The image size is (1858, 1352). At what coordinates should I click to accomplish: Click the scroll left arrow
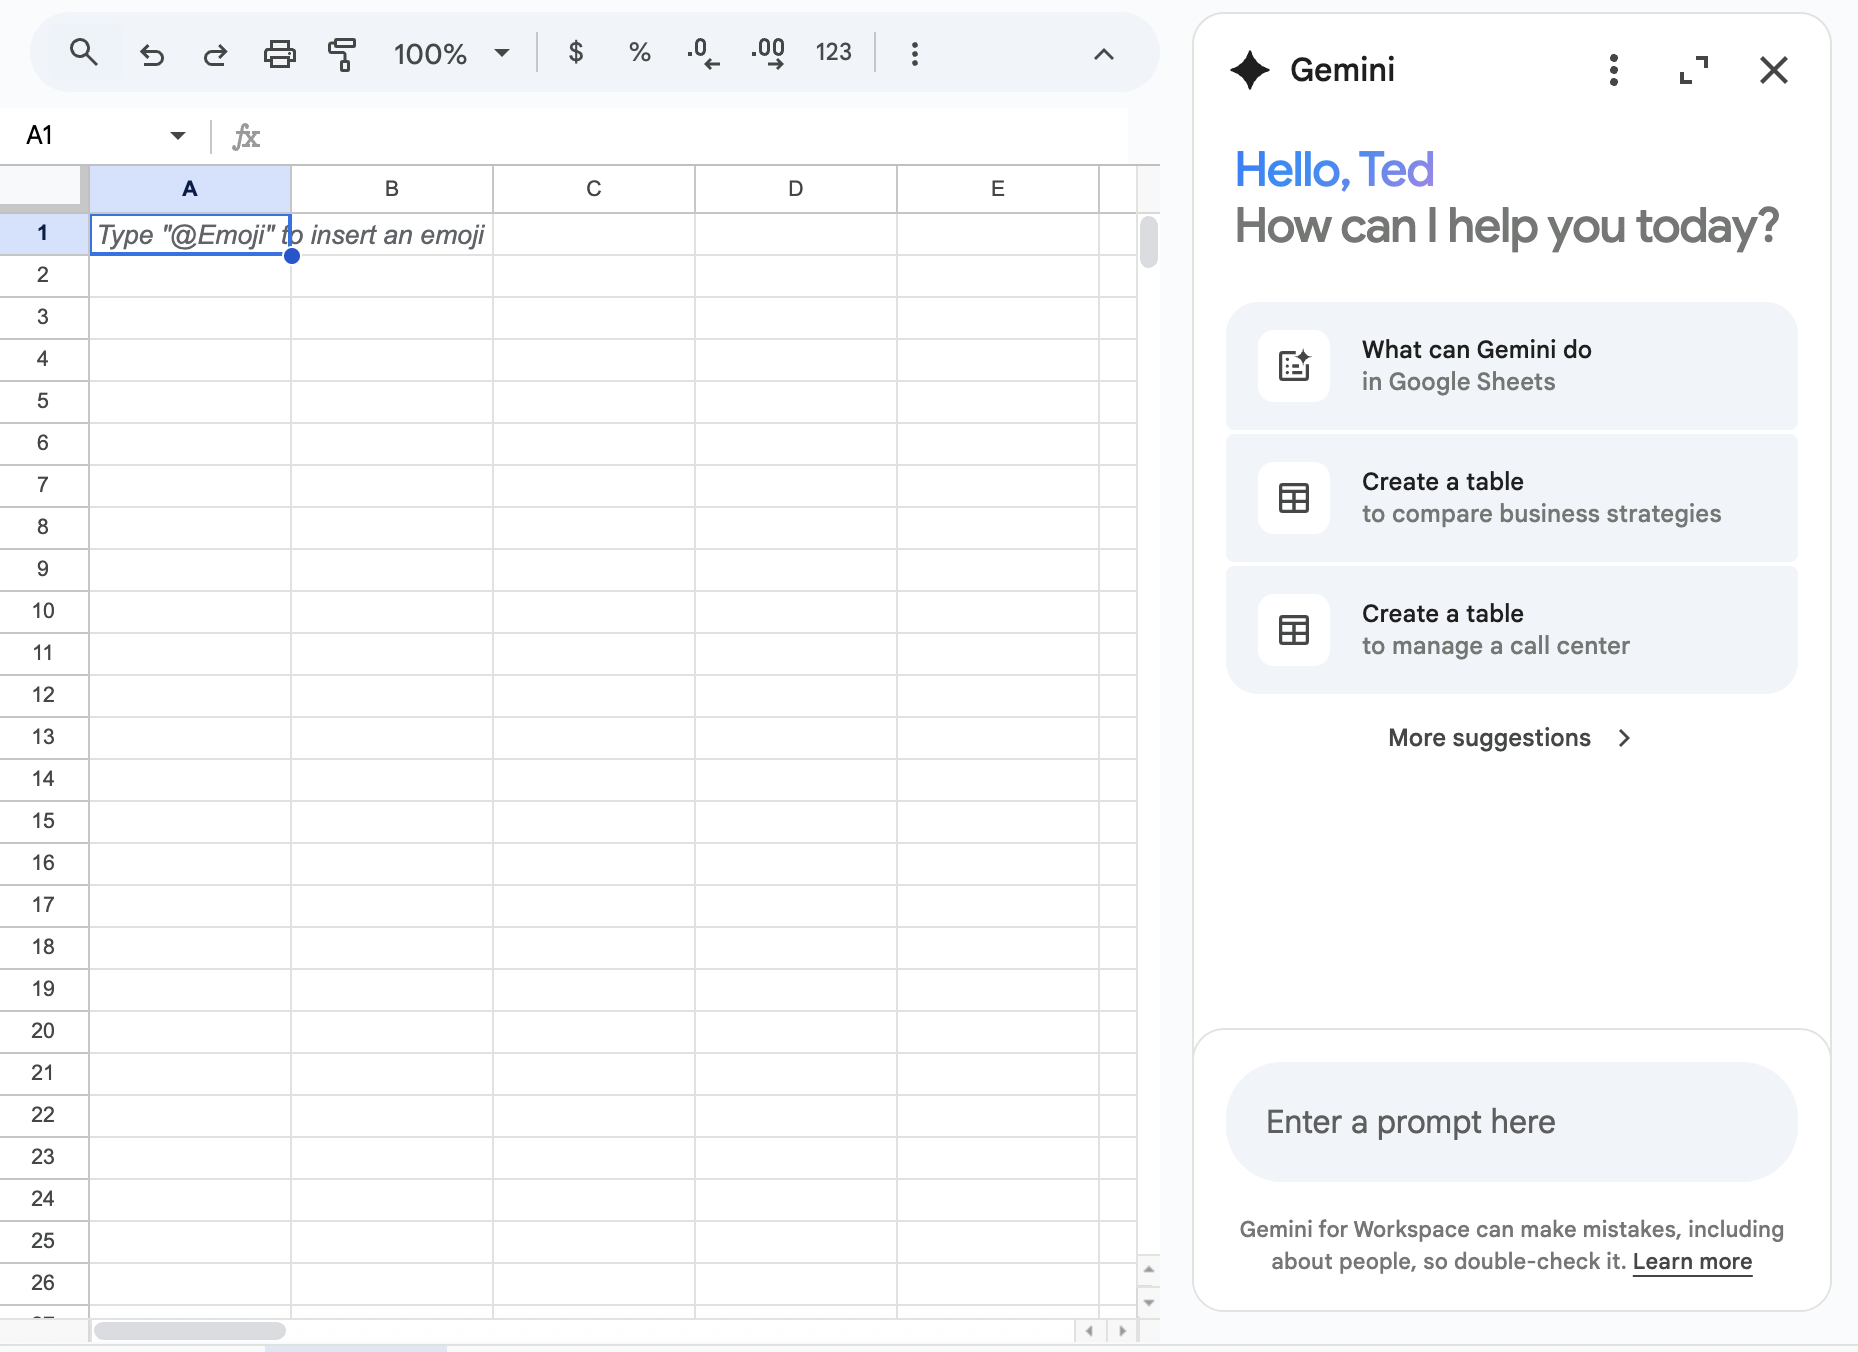pyautogui.click(x=1089, y=1331)
